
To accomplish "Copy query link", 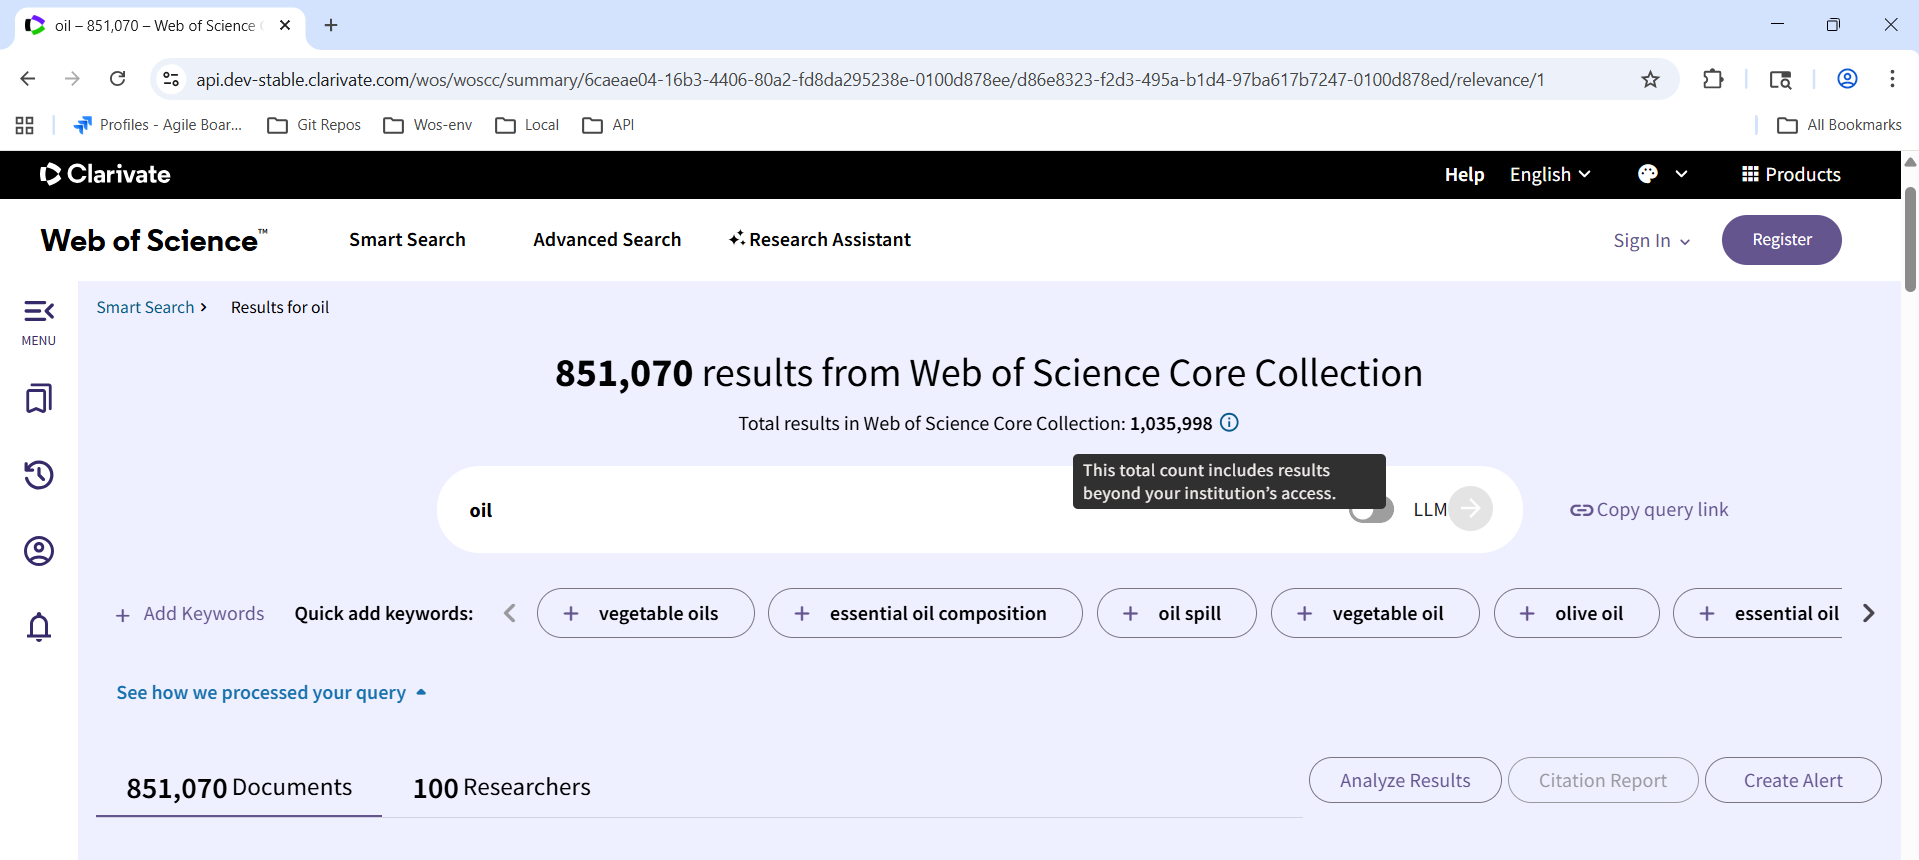I will click(x=1649, y=510).
